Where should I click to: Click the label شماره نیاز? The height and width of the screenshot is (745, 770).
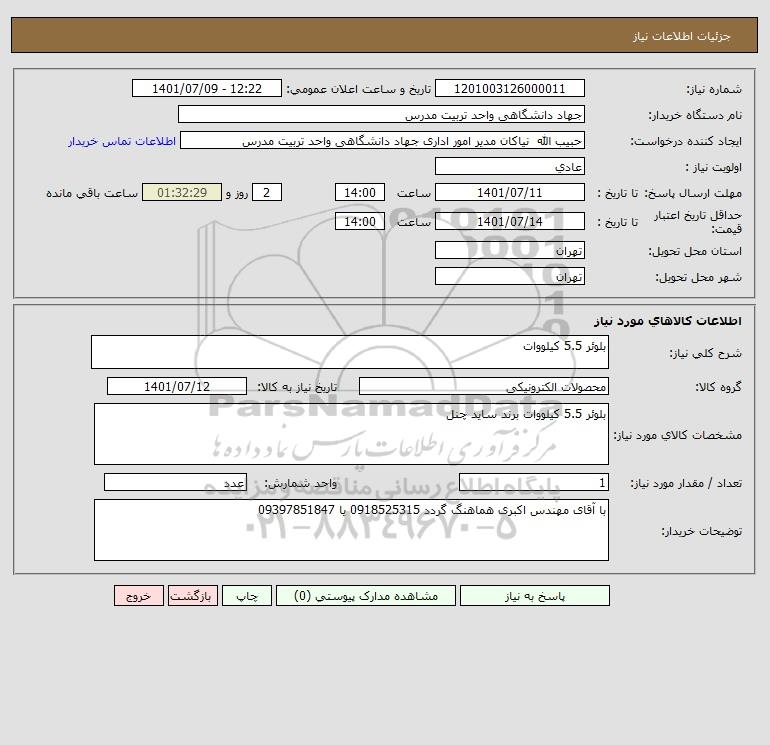pyautogui.click(x=714, y=89)
